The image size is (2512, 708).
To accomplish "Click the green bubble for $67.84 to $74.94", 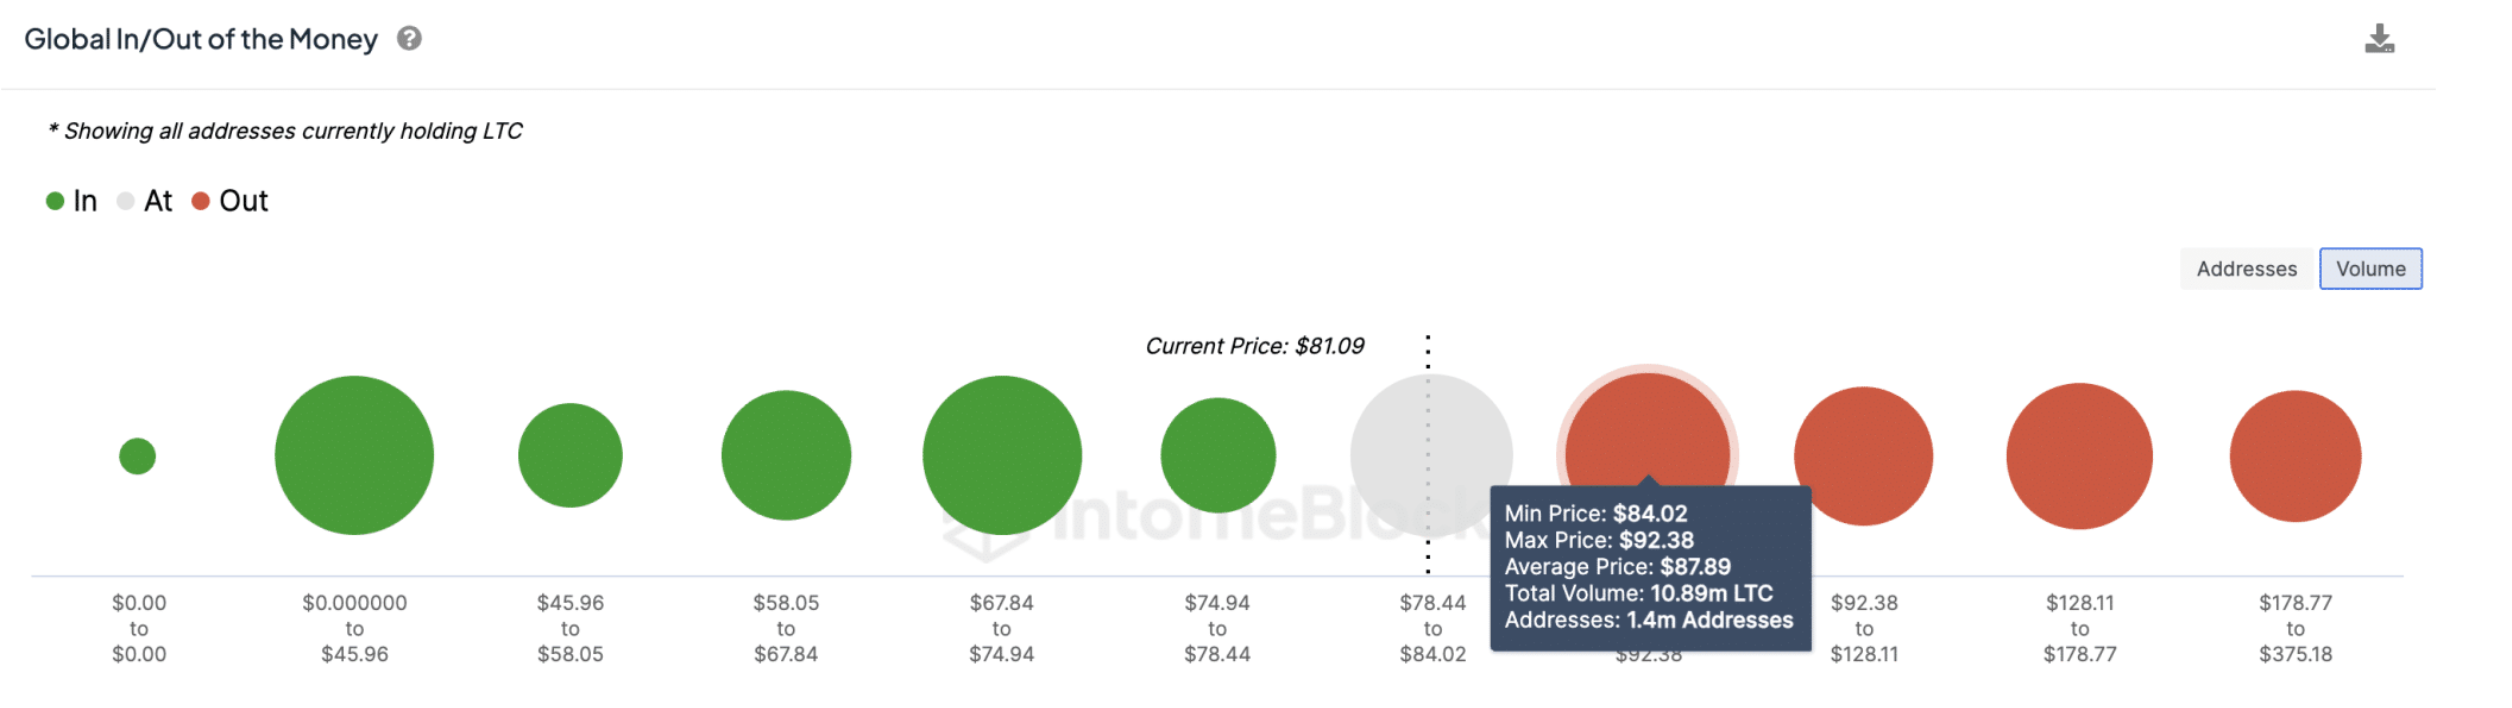I will pos(1001,454).
